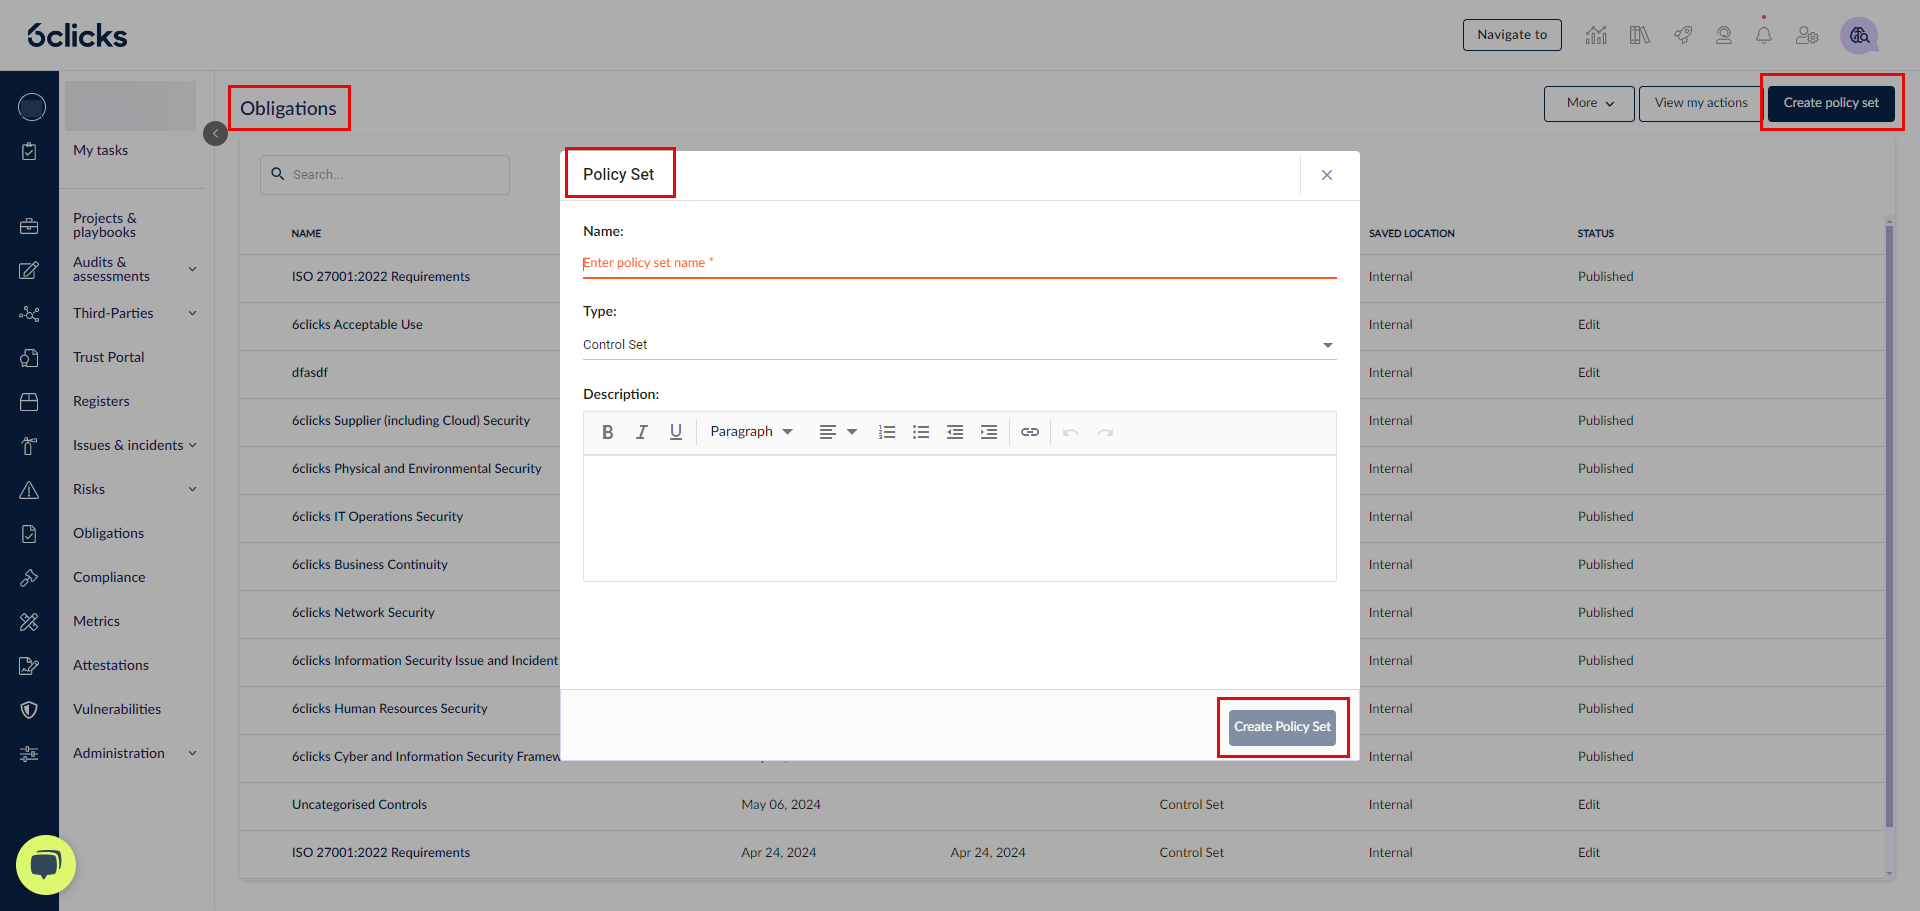Click the Administration sliders icon
Viewport: 1920px width, 911px height.
pos(29,754)
